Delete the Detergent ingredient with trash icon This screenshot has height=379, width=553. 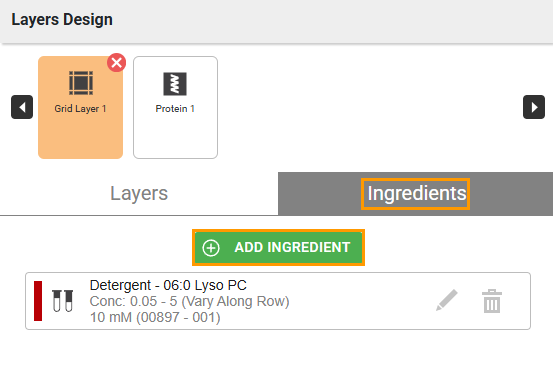pyautogui.click(x=492, y=301)
